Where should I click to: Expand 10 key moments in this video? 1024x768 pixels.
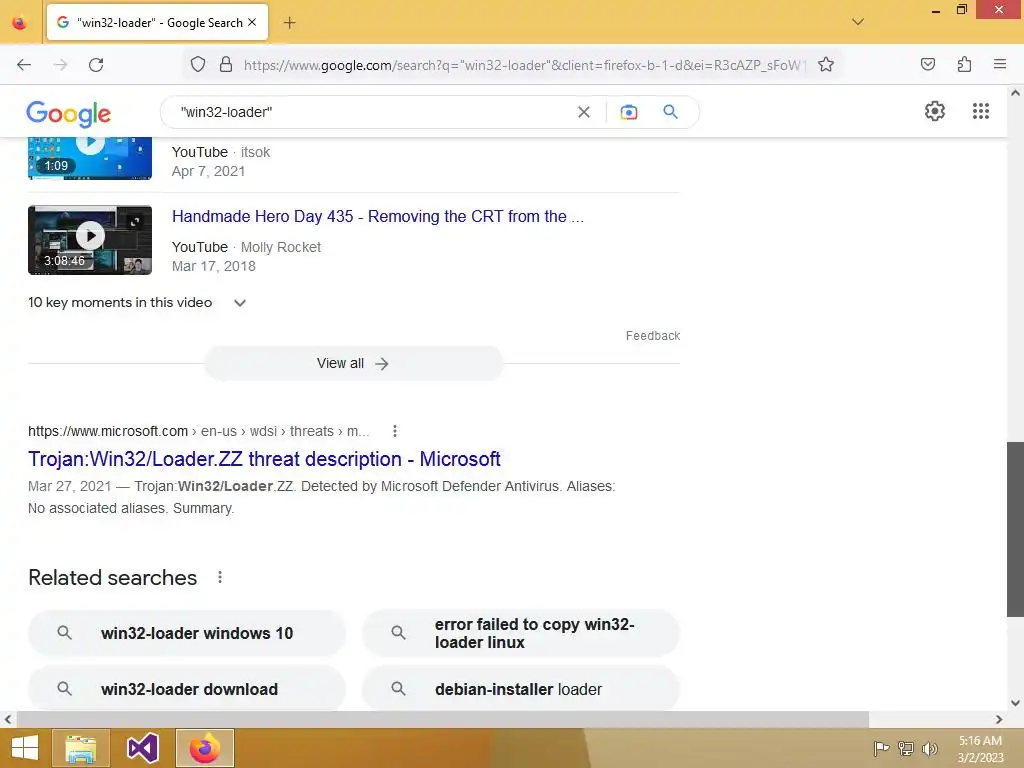click(x=137, y=302)
